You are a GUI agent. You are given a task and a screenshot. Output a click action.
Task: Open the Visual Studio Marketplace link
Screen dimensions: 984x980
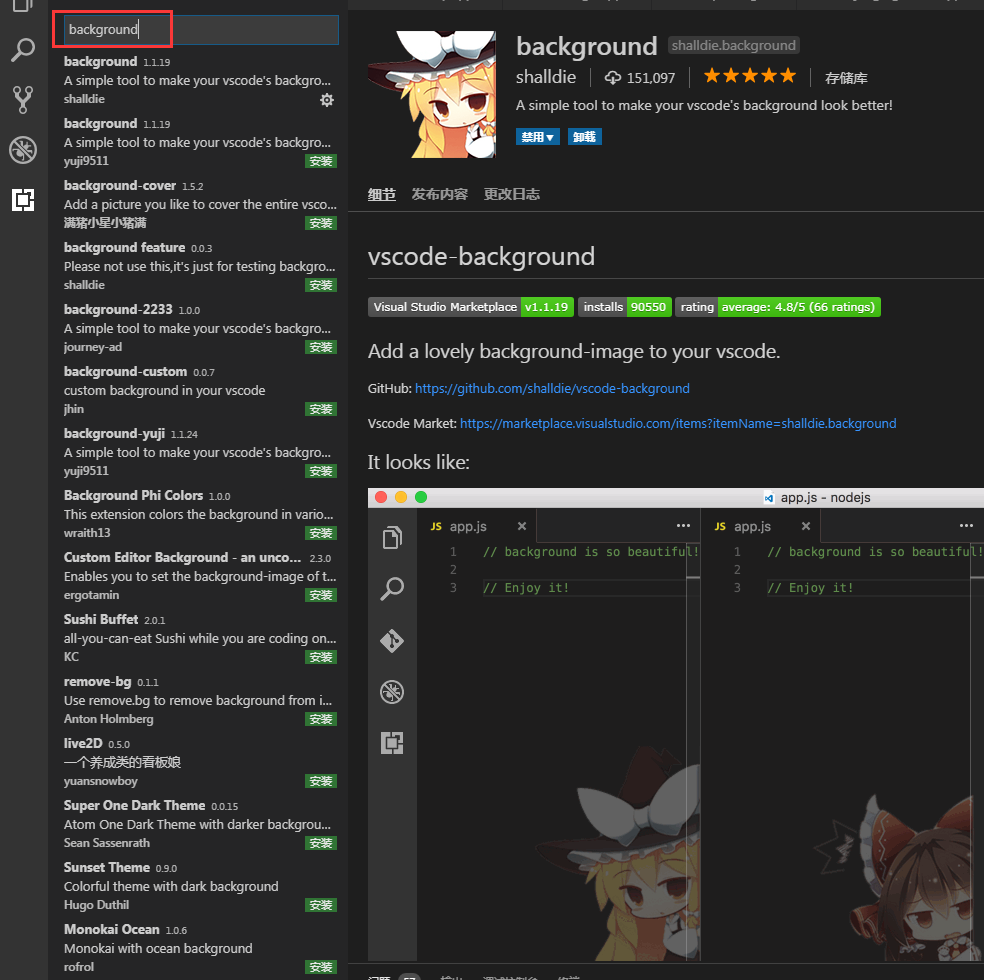point(678,423)
